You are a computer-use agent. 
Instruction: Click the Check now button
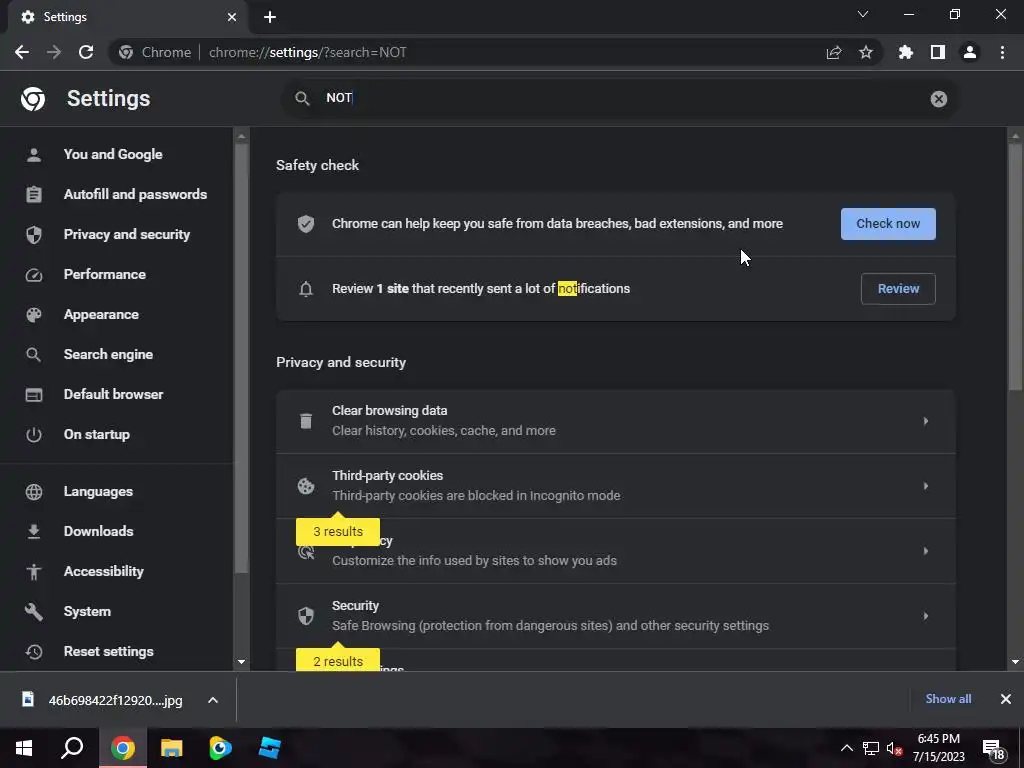[888, 224]
